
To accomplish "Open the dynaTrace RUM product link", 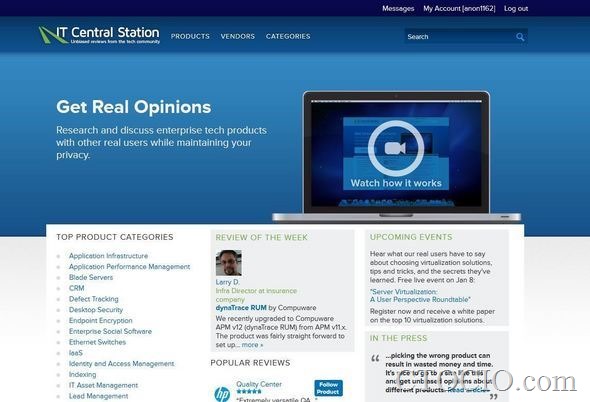I will (241, 308).
